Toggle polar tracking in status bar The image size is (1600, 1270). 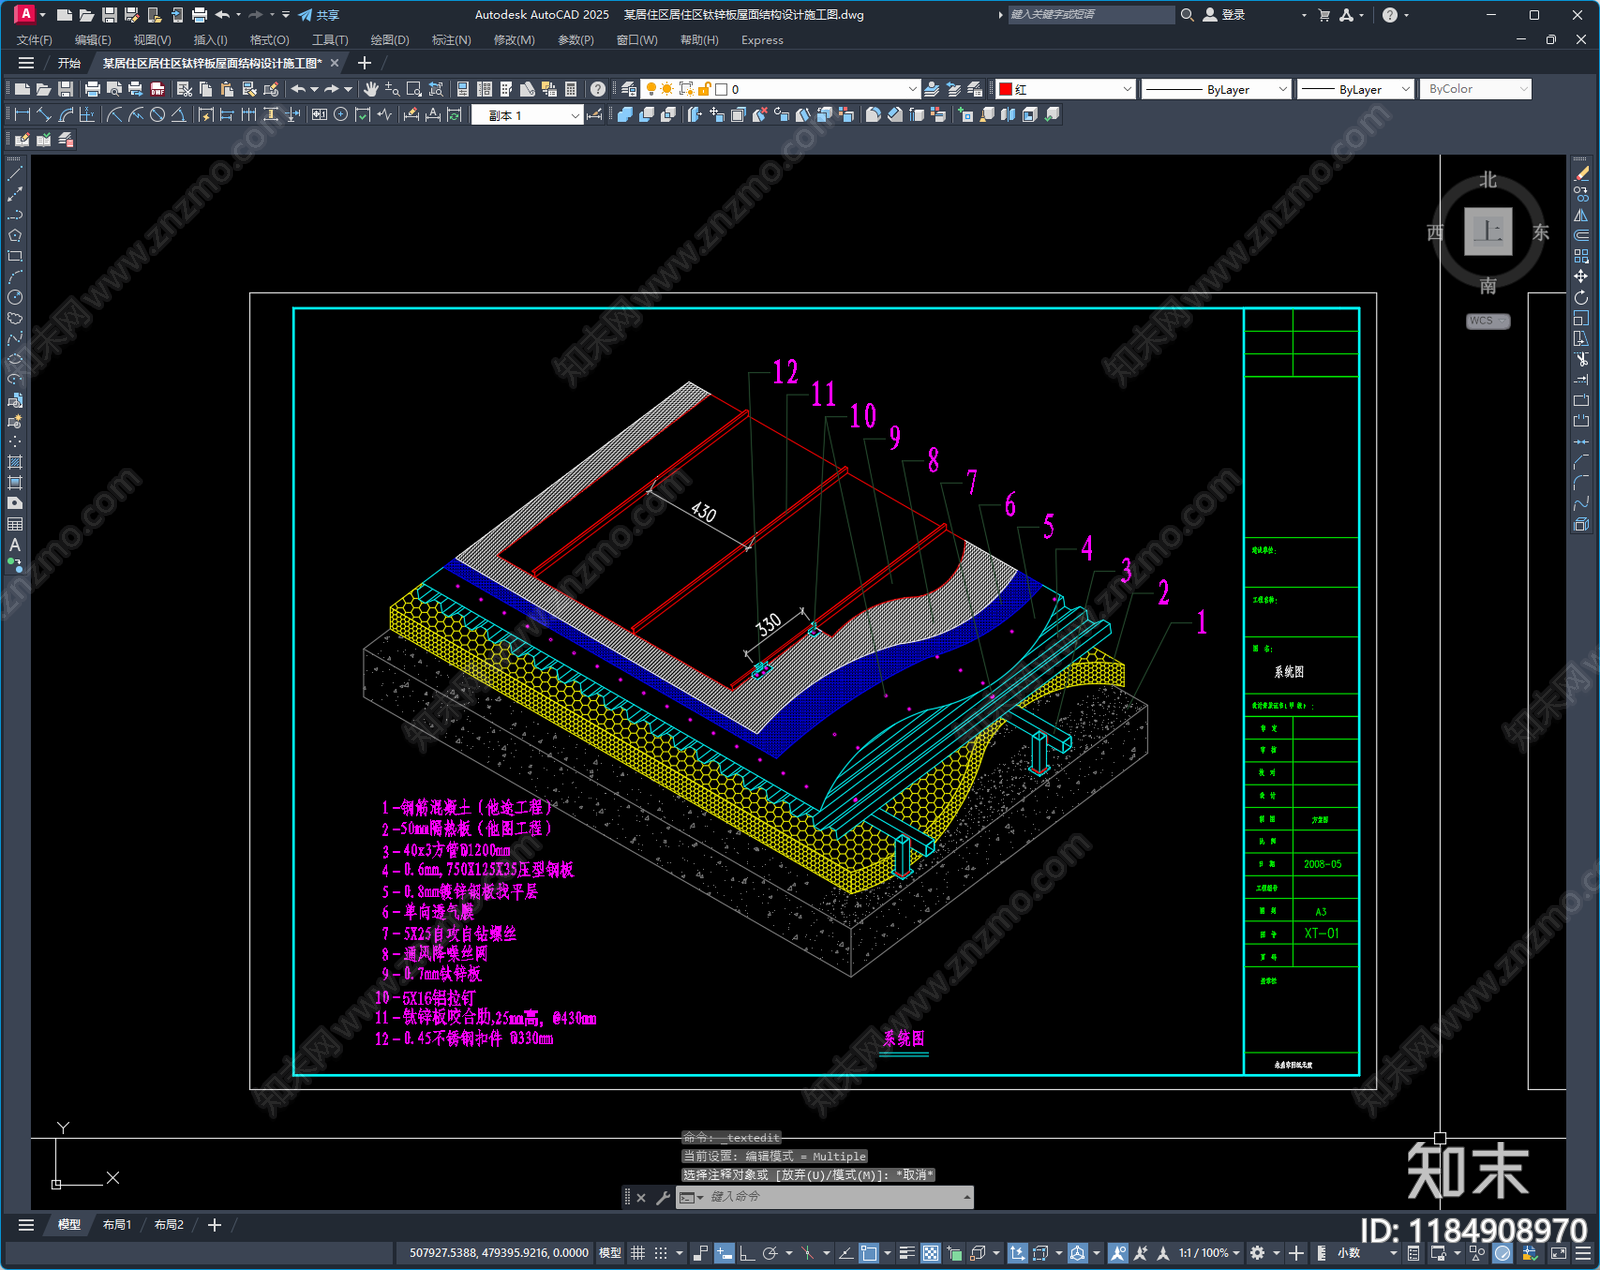(x=770, y=1253)
